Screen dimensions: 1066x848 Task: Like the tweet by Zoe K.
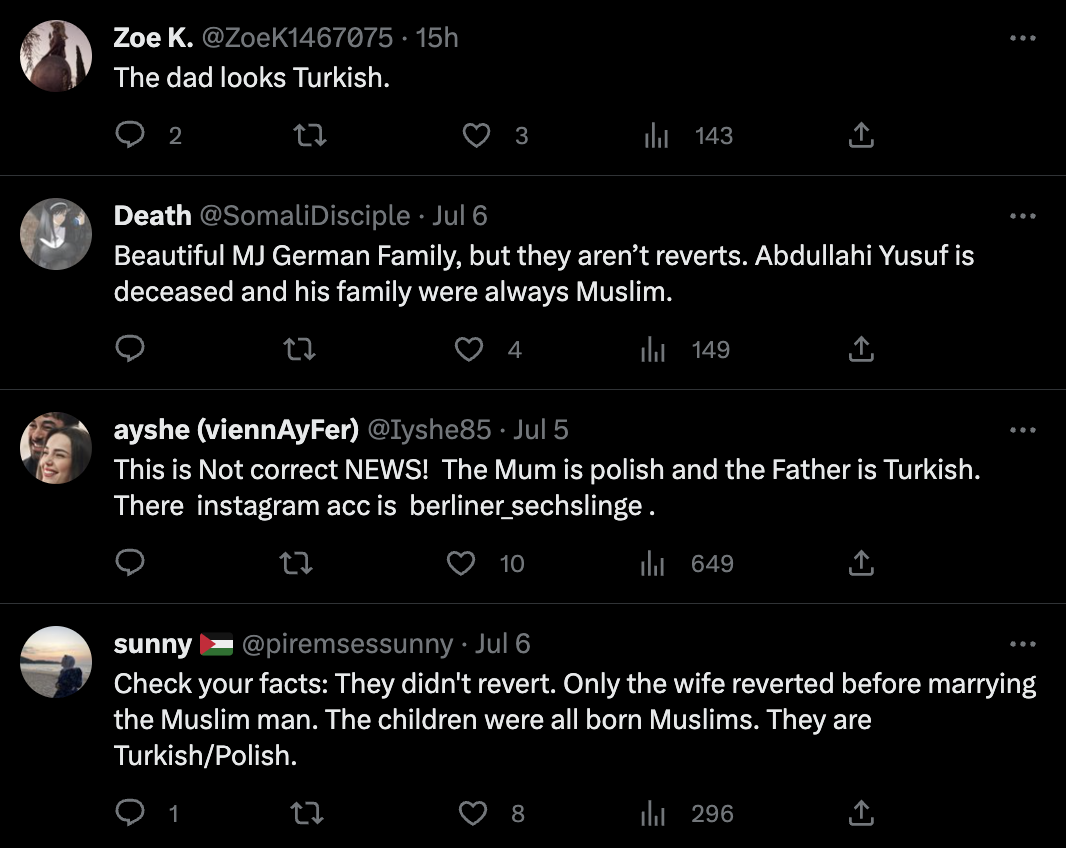[477, 135]
